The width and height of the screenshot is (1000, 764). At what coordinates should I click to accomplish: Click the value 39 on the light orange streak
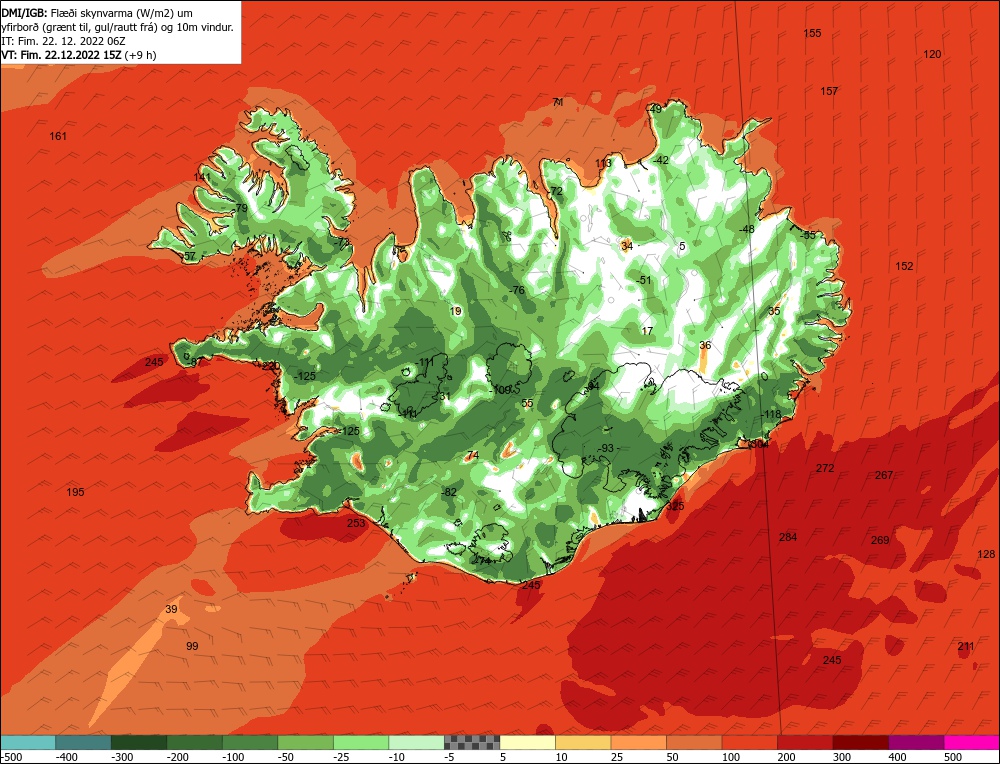(172, 609)
